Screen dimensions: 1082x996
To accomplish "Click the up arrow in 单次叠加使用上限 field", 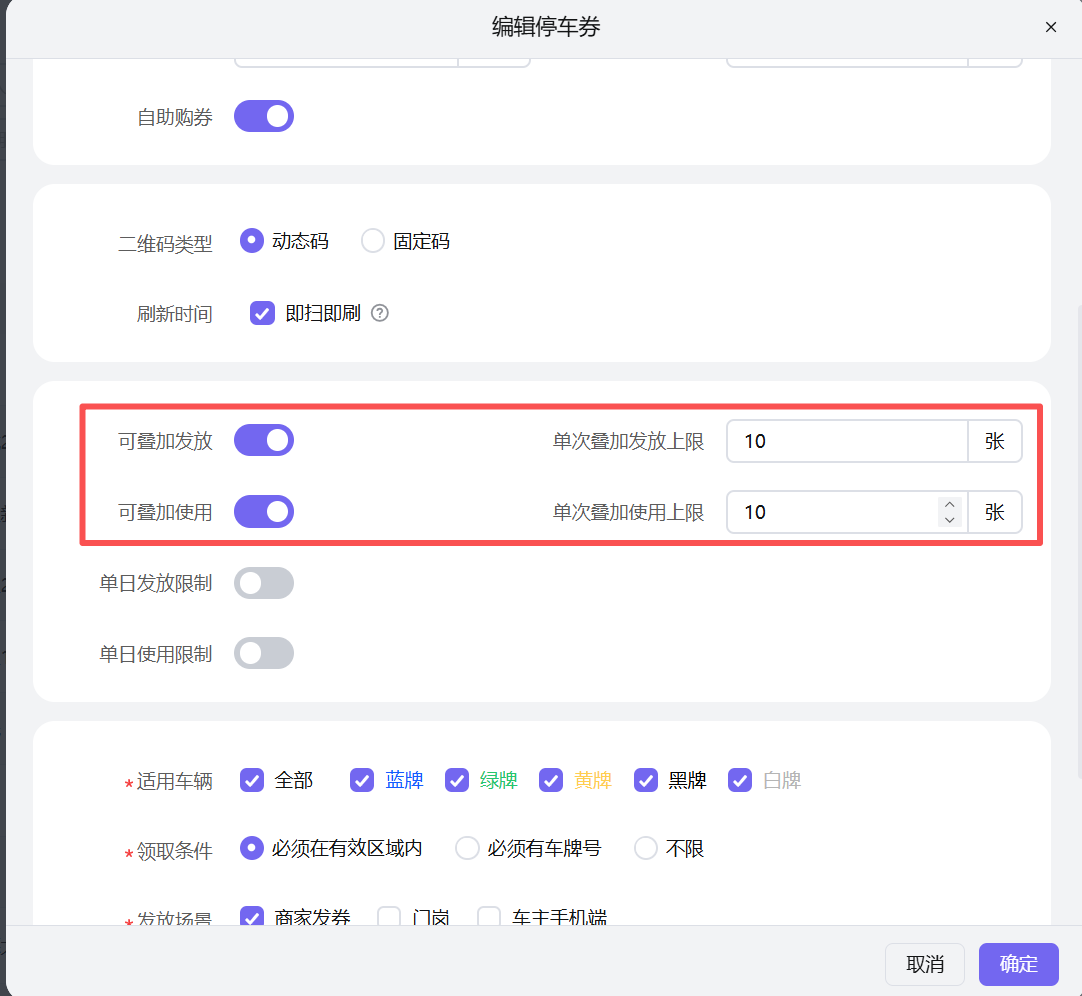I will pos(949,505).
